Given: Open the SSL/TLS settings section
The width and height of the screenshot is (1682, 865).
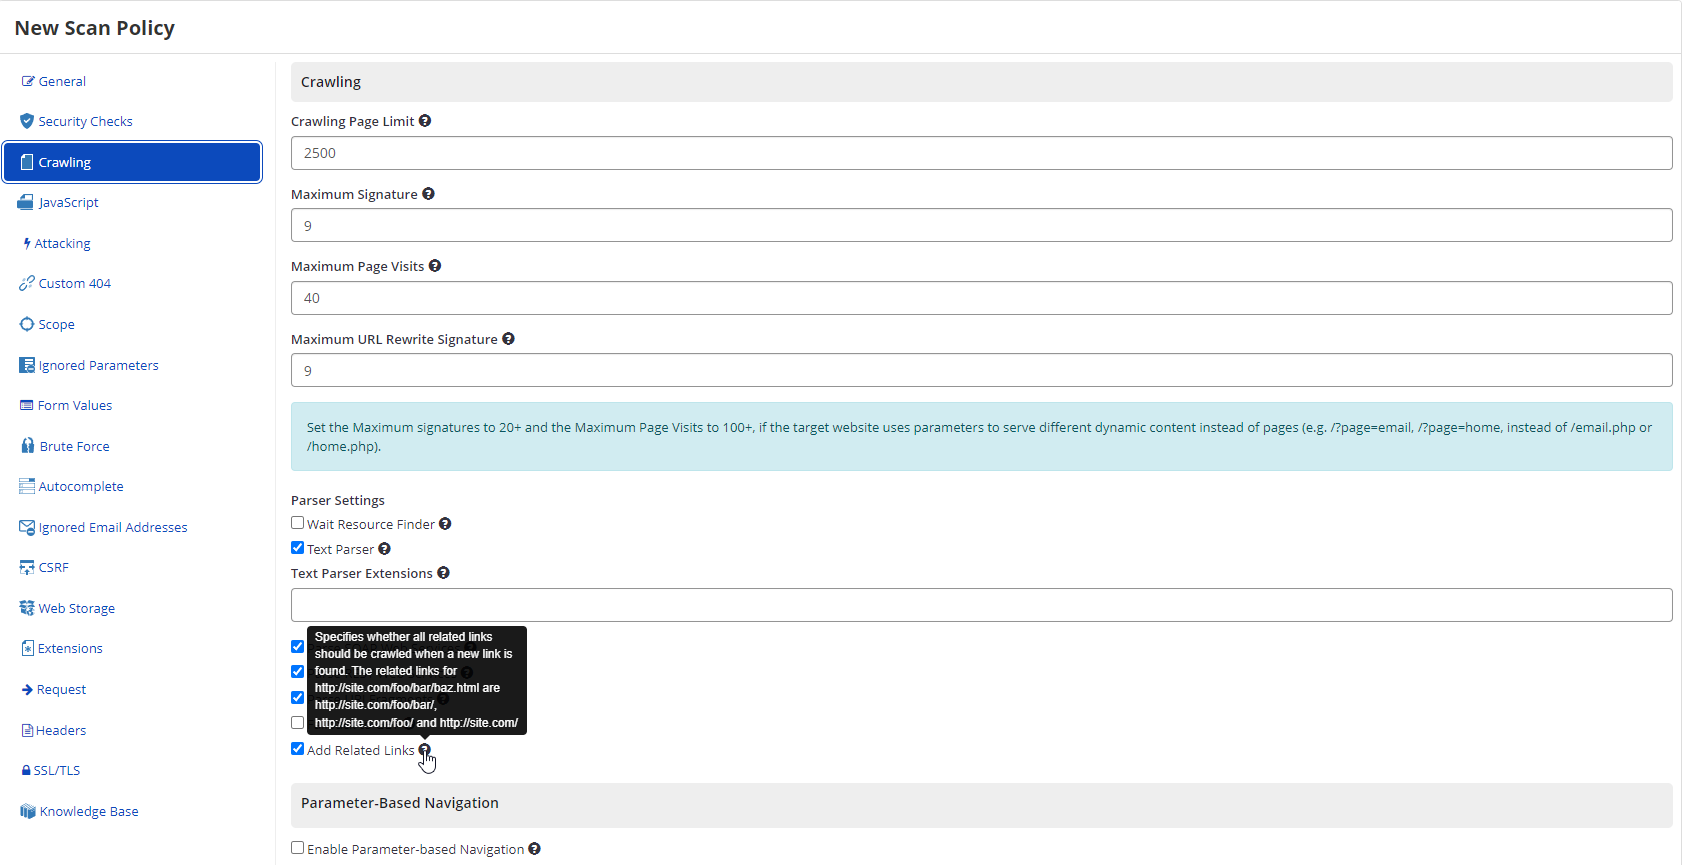Looking at the screenshot, I should pos(57,770).
